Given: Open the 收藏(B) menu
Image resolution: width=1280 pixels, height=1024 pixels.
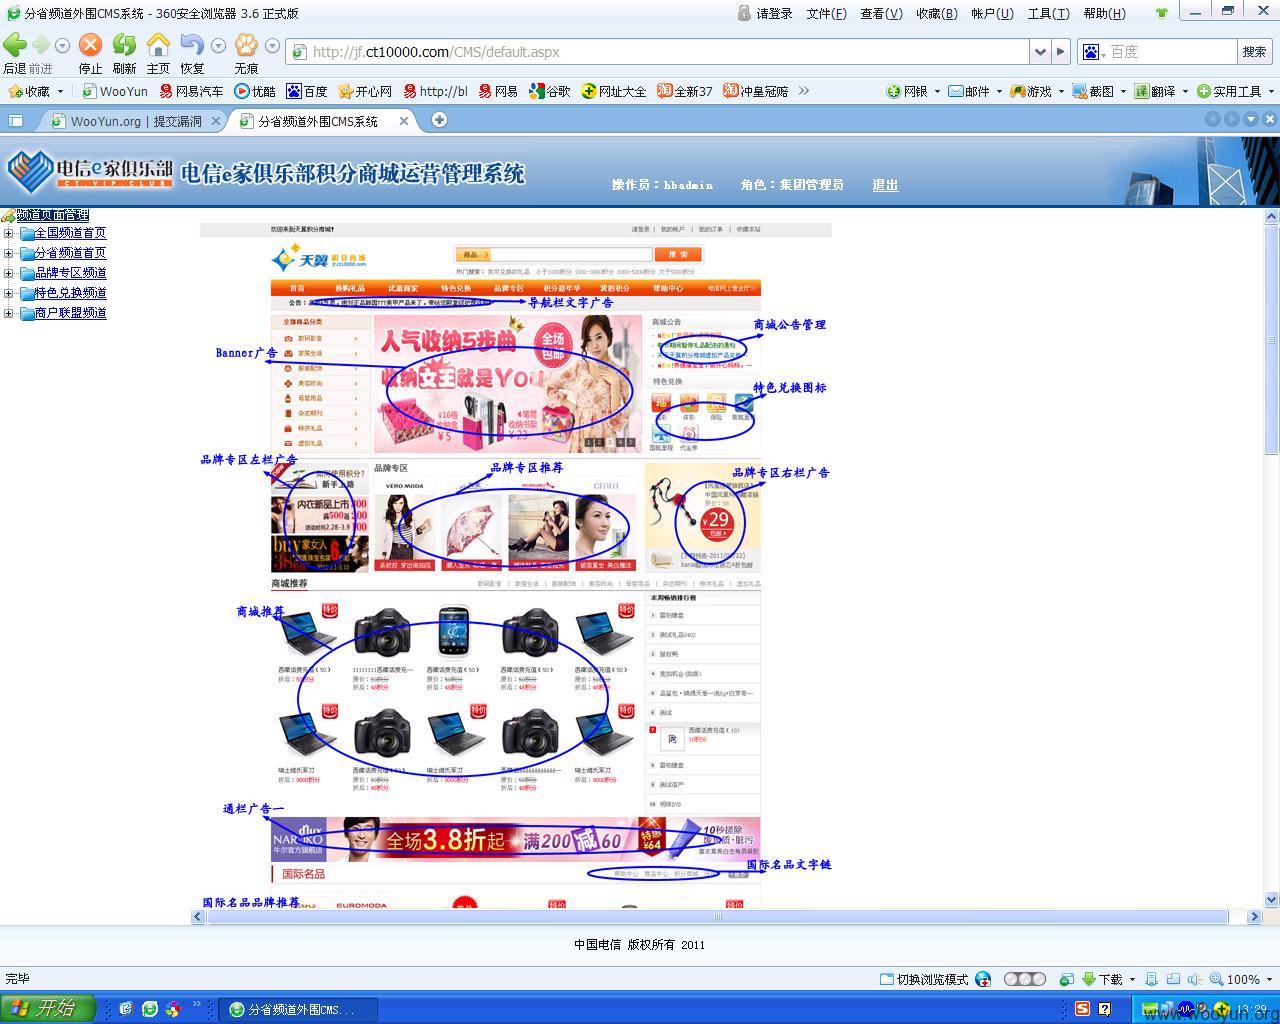Looking at the screenshot, I should (936, 13).
